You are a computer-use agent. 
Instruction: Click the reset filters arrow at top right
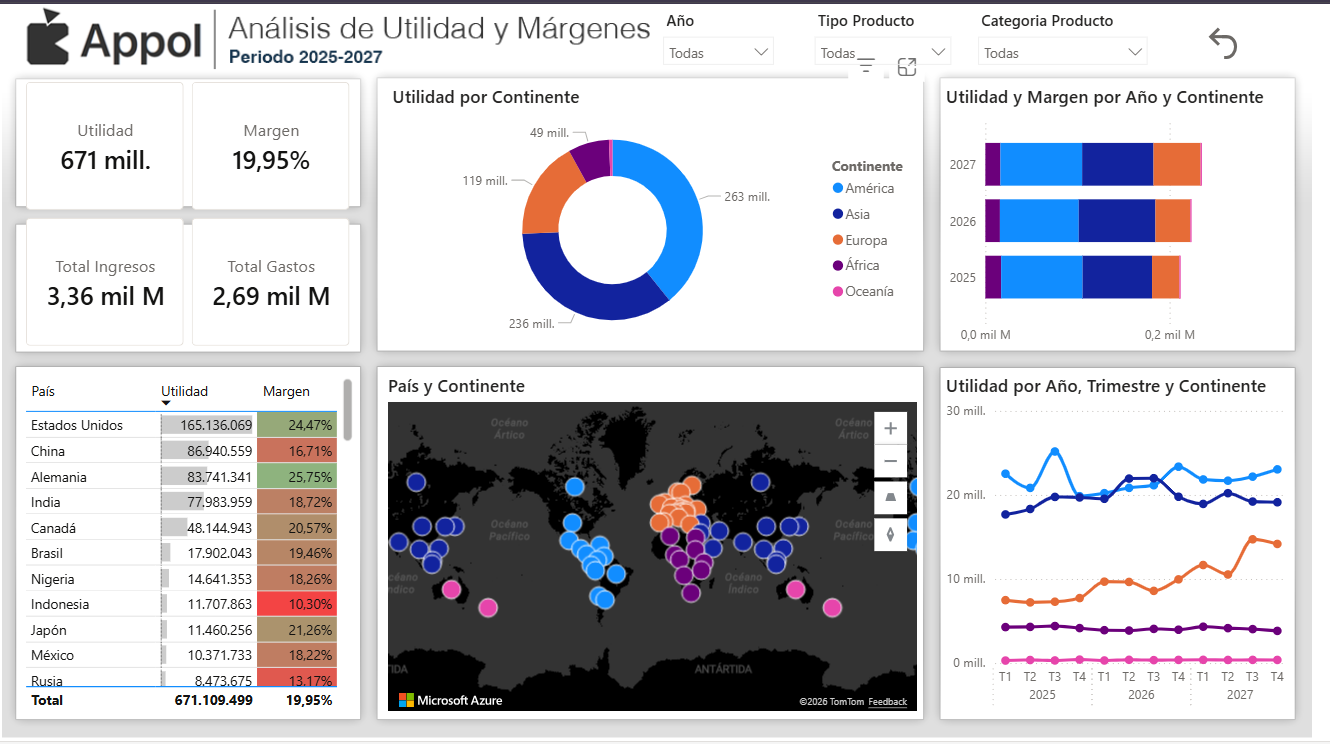pyautogui.click(x=1222, y=44)
